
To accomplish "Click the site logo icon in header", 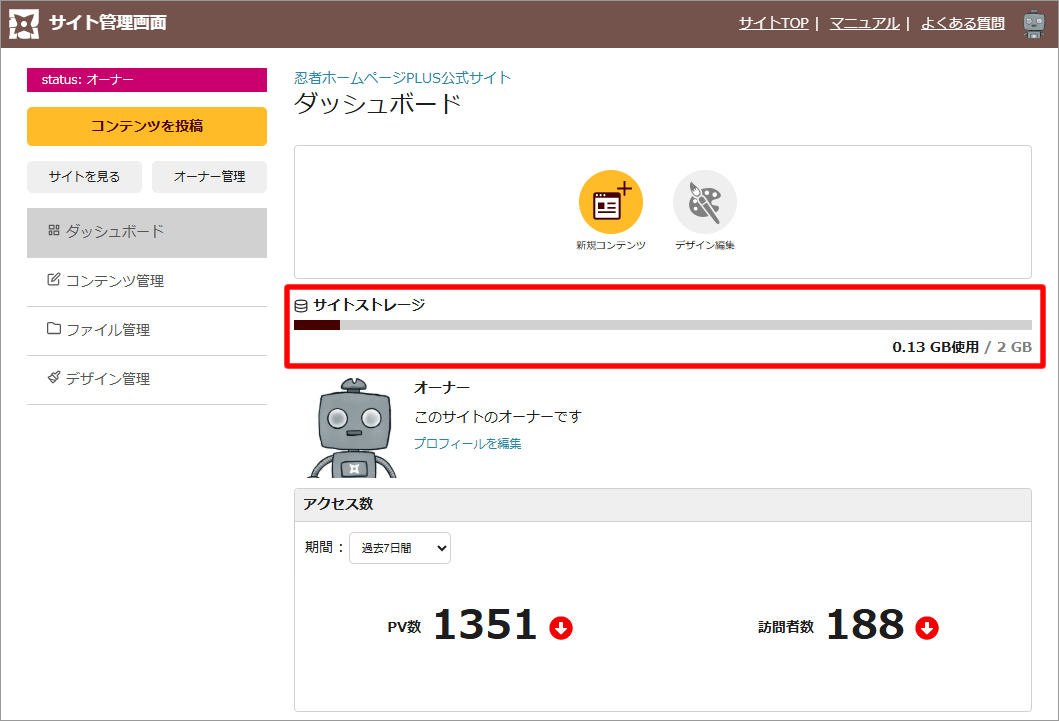I will 24,24.
